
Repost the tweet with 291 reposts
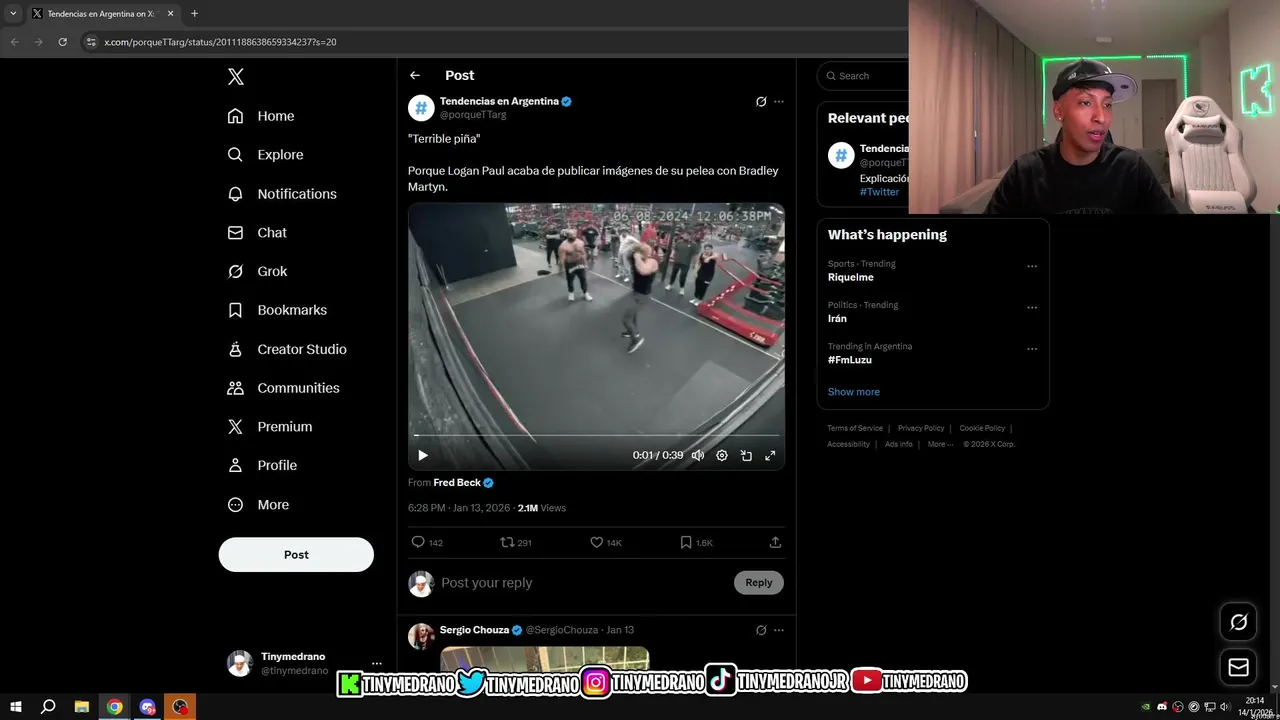tap(516, 542)
